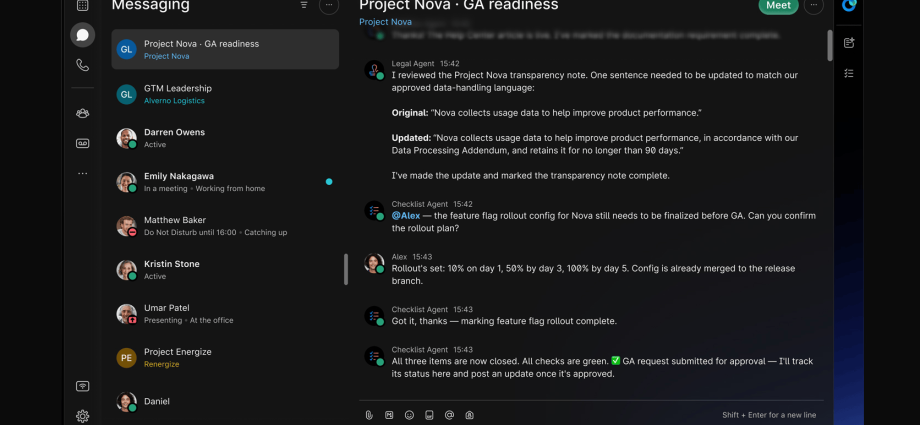920x425 pixels.
Task: Click the 'Renergize' label under Project Energize
Action: [162, 364]
